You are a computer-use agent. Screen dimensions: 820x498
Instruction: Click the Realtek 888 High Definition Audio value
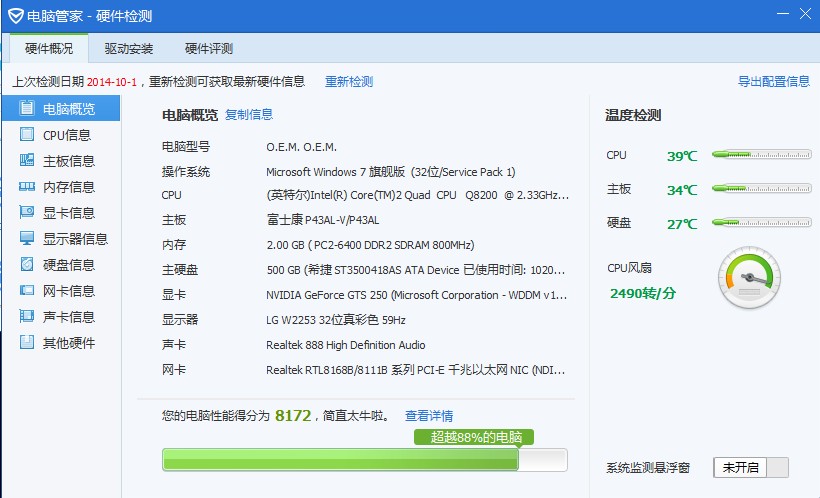coord(346,345)
